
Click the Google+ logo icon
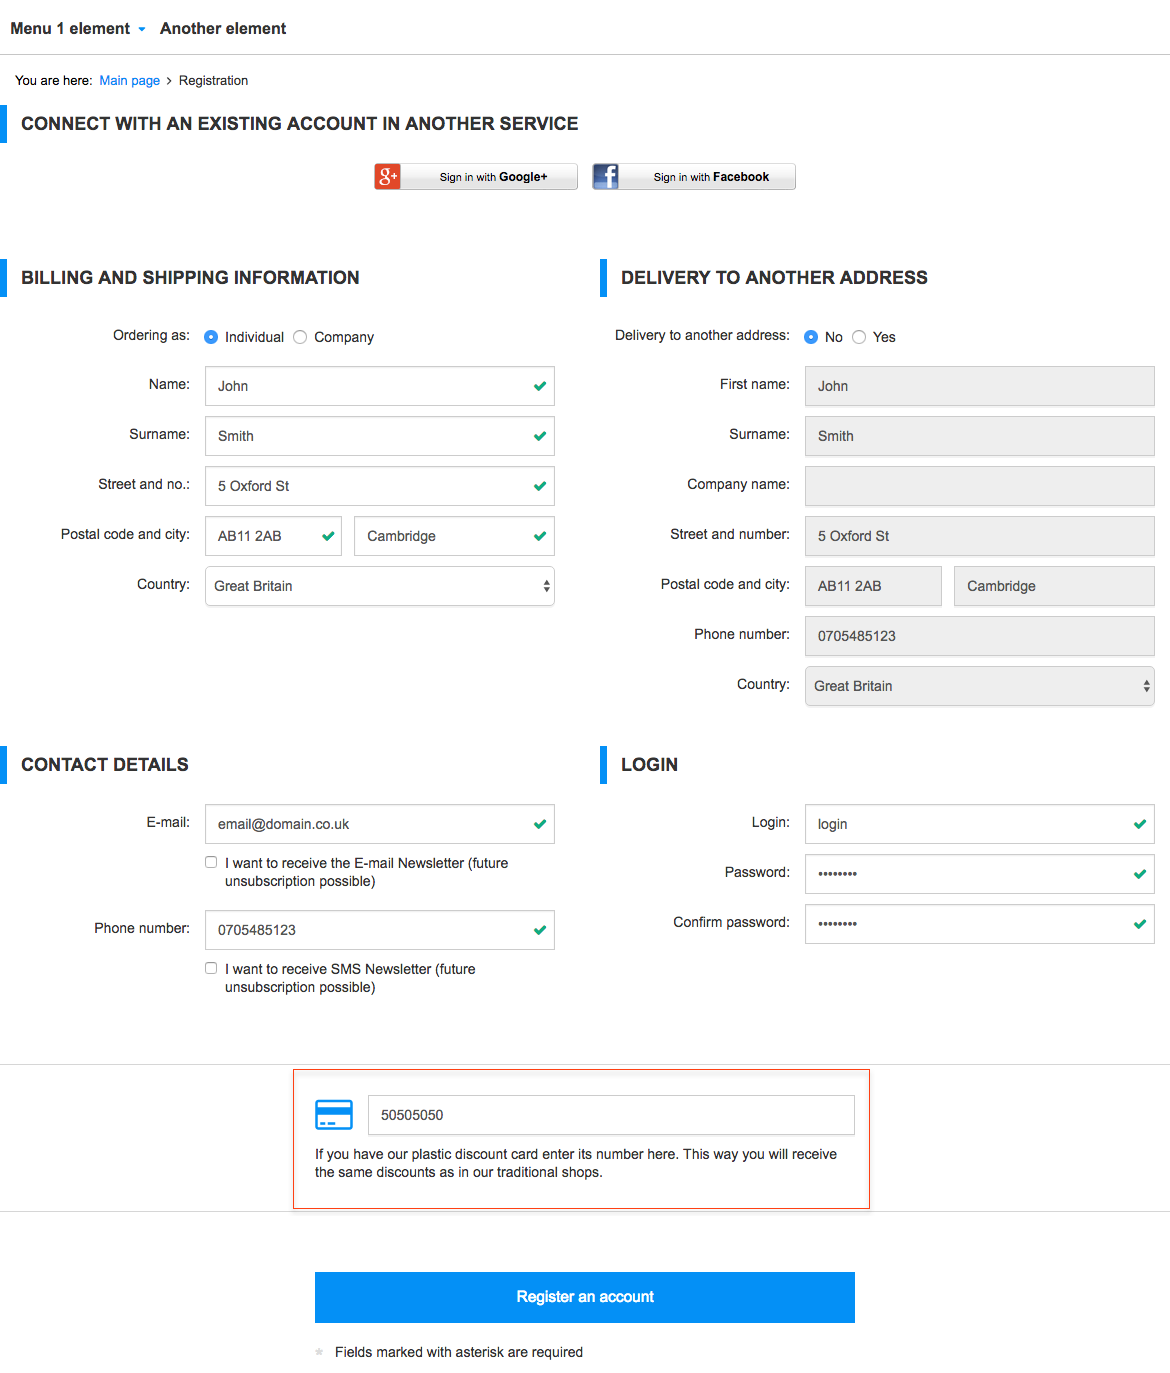[x=388, y=177]
